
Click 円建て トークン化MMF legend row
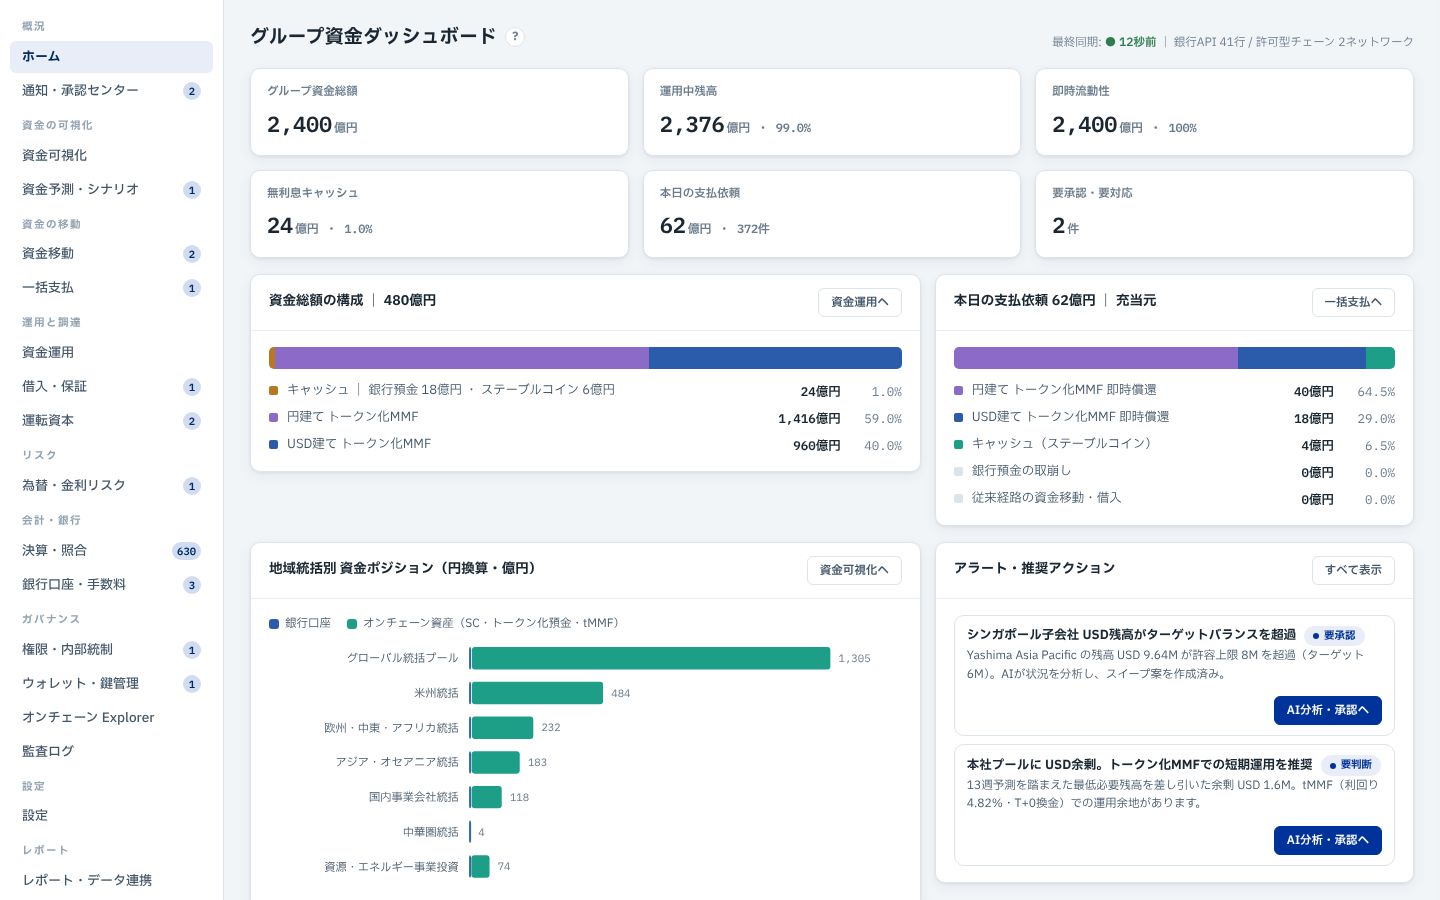pos(585,418)
